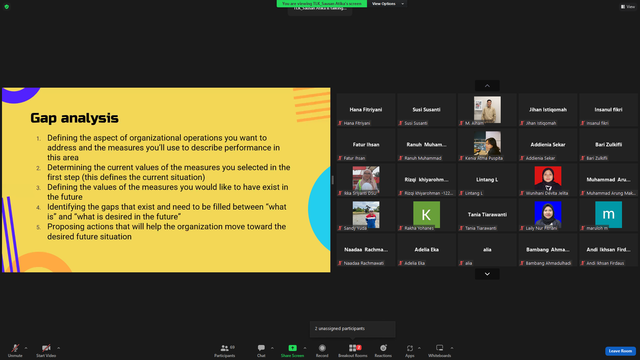This screenshot has width=640, height=360.
Task: Select Muhammad Arung's tile
Action: [x=608, y=180]
